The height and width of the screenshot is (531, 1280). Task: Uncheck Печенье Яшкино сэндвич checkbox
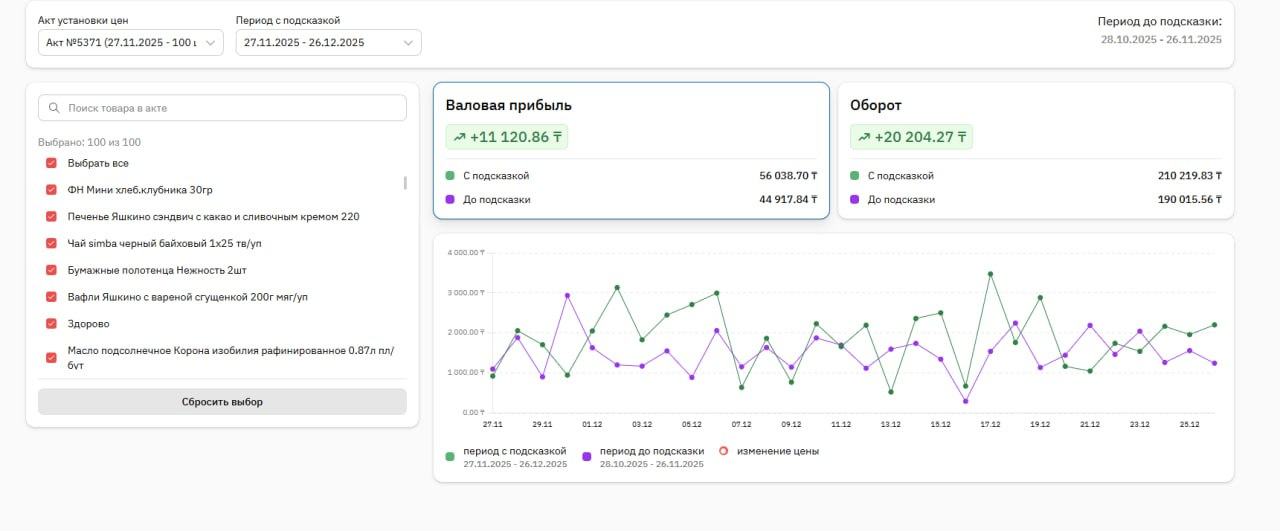pyautogui.click(x=51, y=216)
